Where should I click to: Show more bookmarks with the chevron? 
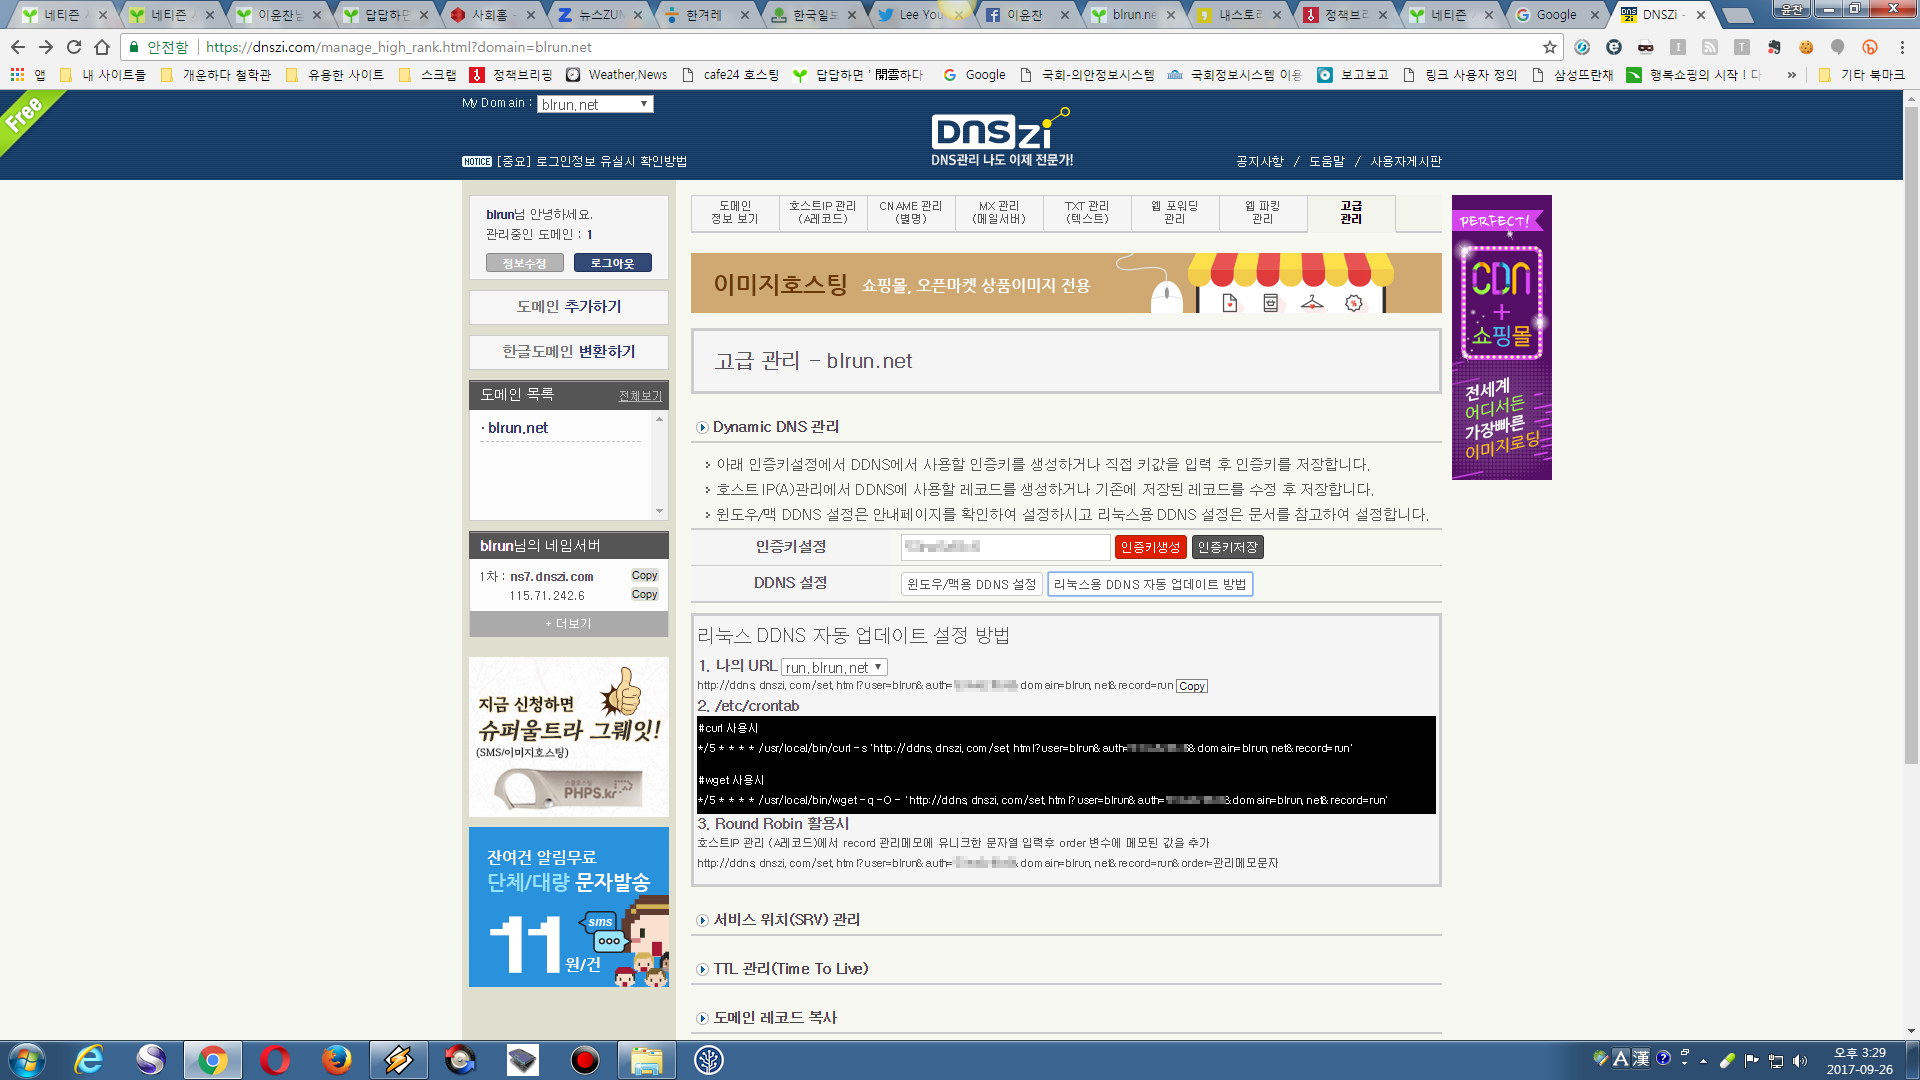click(x=1791, y=75)
